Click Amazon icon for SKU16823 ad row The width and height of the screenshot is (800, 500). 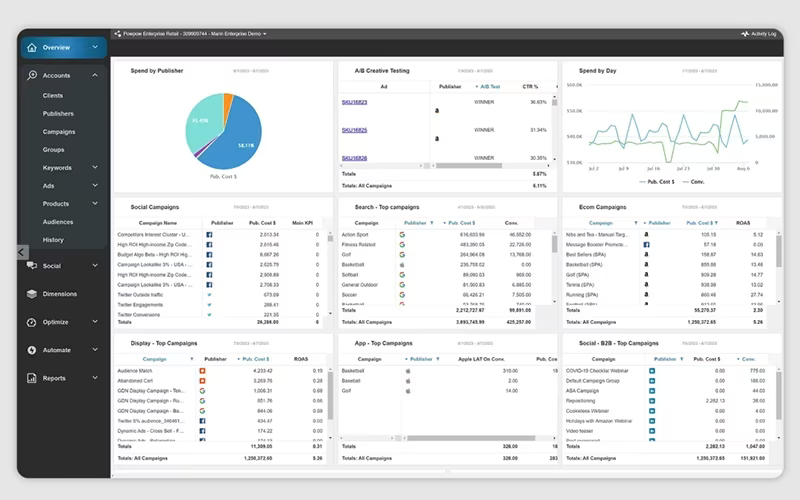coord(437,110)
